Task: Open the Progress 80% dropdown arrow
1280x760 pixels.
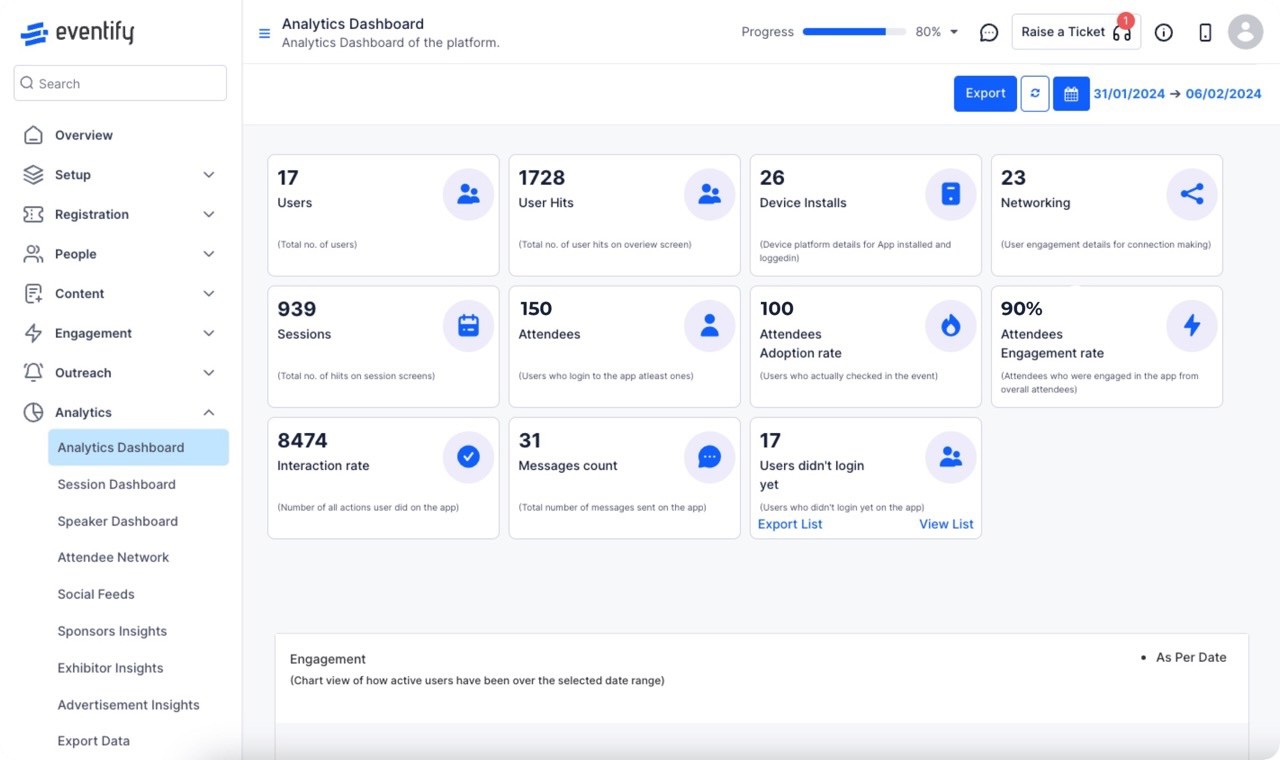Action: [x=954, y=32]
